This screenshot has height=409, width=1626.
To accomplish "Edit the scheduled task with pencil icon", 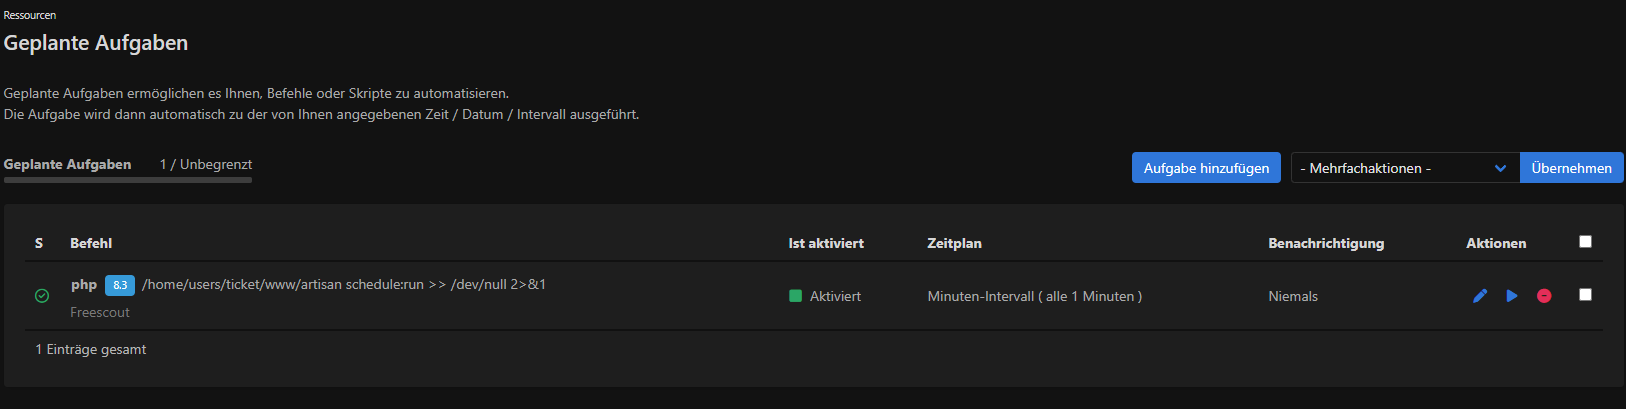I will pyautogui.click(x=1480, y=296).
